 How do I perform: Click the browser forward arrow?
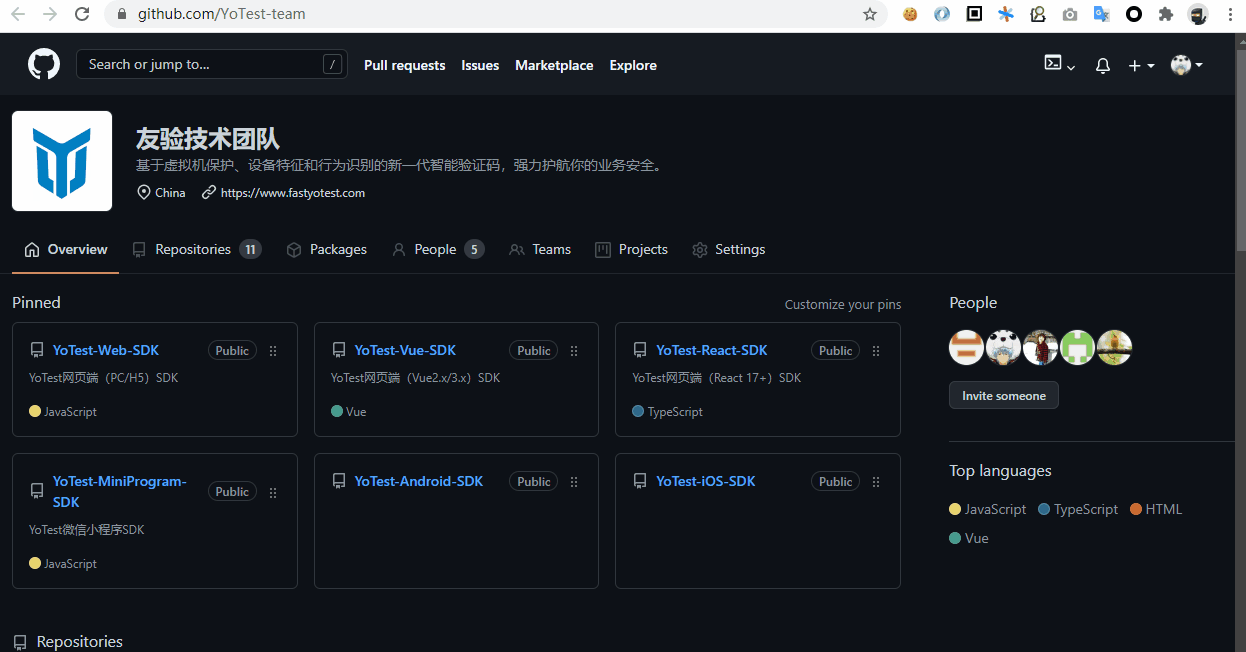pos(50,14)
